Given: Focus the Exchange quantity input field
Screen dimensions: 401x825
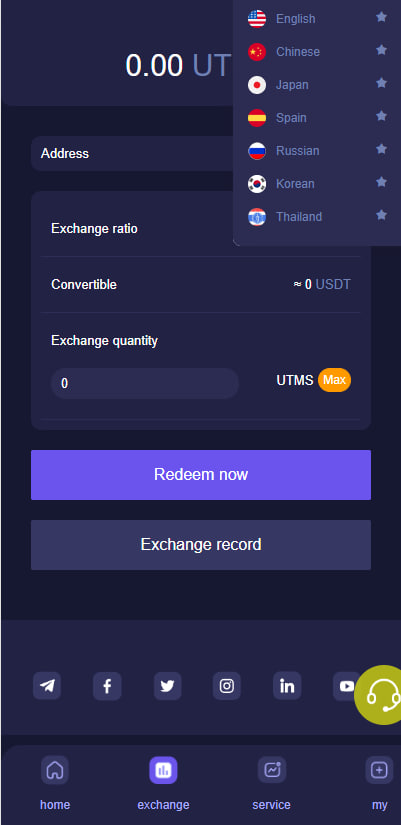Looking at the screenshot, I should 145,383.
